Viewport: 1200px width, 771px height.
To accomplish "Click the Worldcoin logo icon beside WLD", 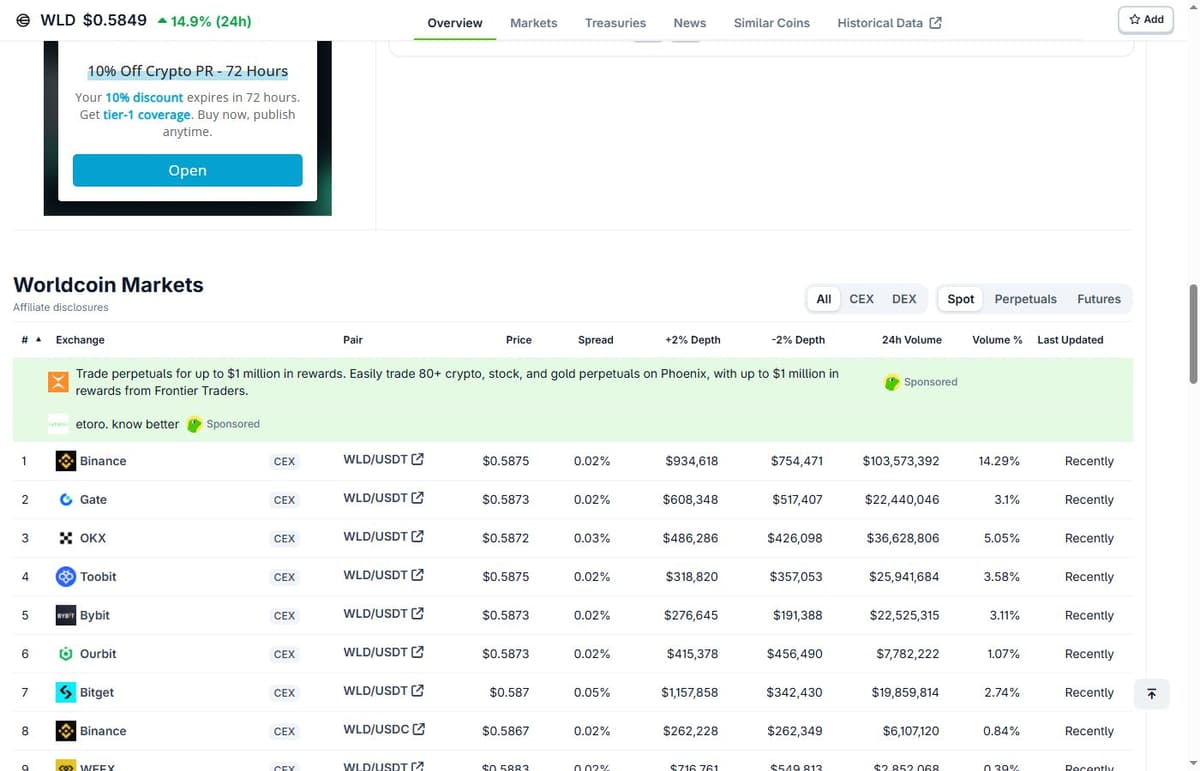I will click(x=23, y=20).
